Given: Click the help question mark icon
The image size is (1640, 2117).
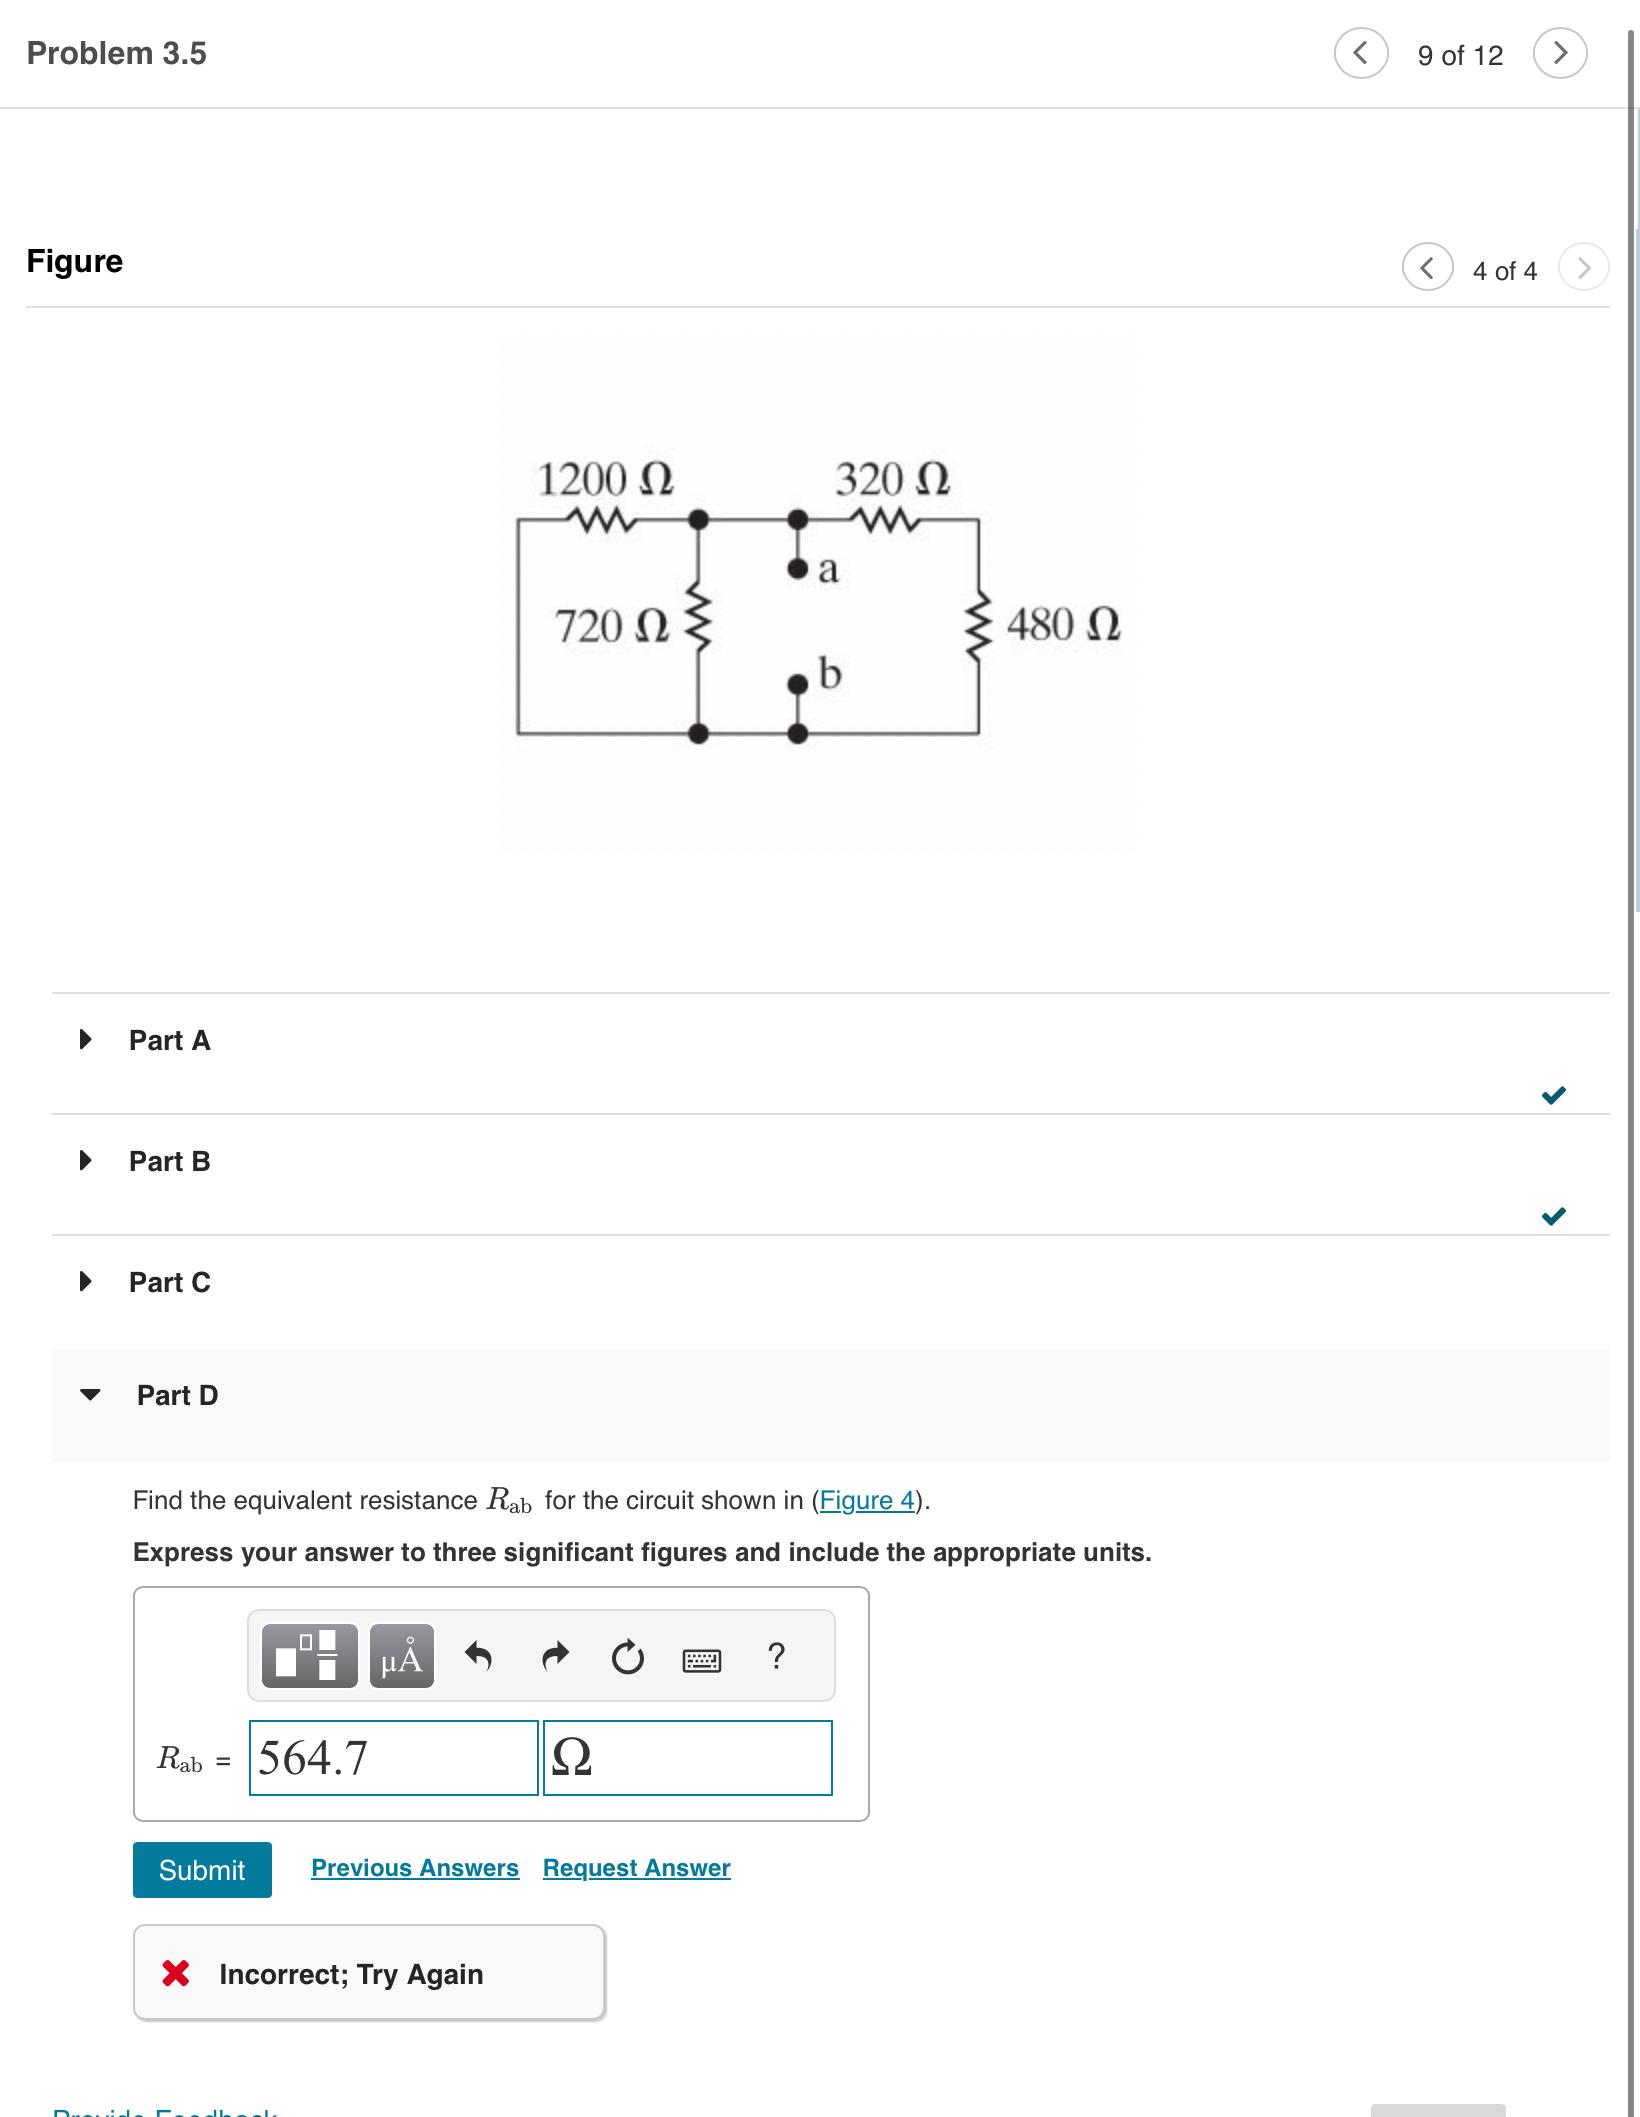Looking at the screenshot, I should pyautogui.click(x=778, y=1657).
